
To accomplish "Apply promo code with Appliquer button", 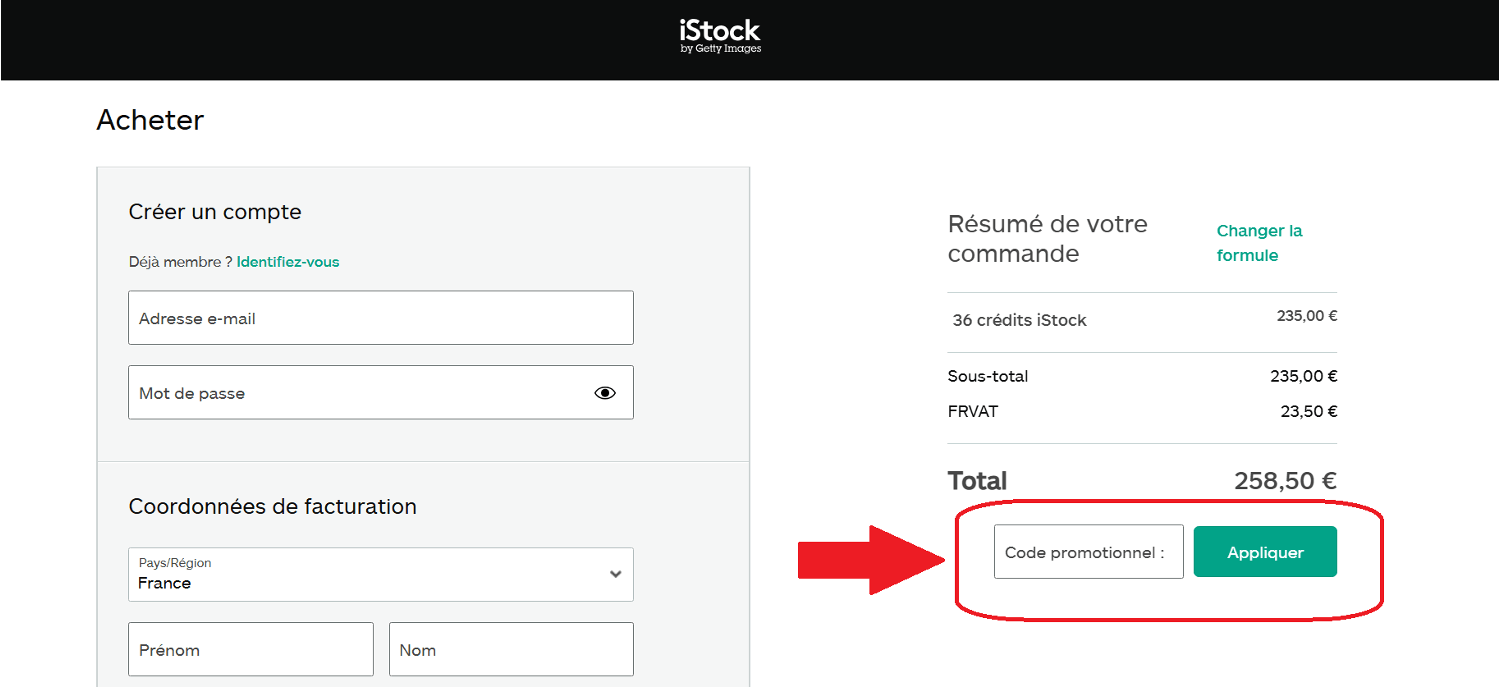I will pyautogui.click(x=1265, y=552).
